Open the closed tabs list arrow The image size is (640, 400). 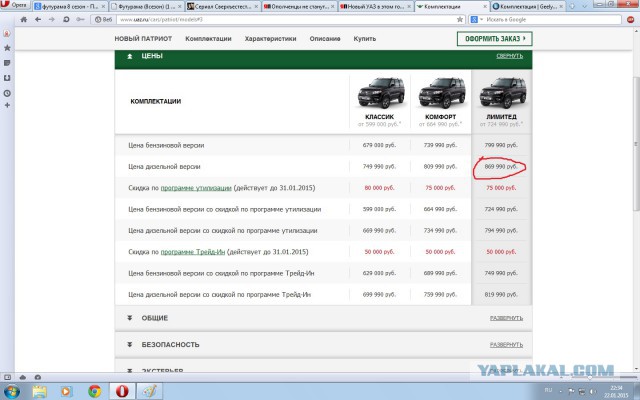pyautogui.click(x=584, y=6)
